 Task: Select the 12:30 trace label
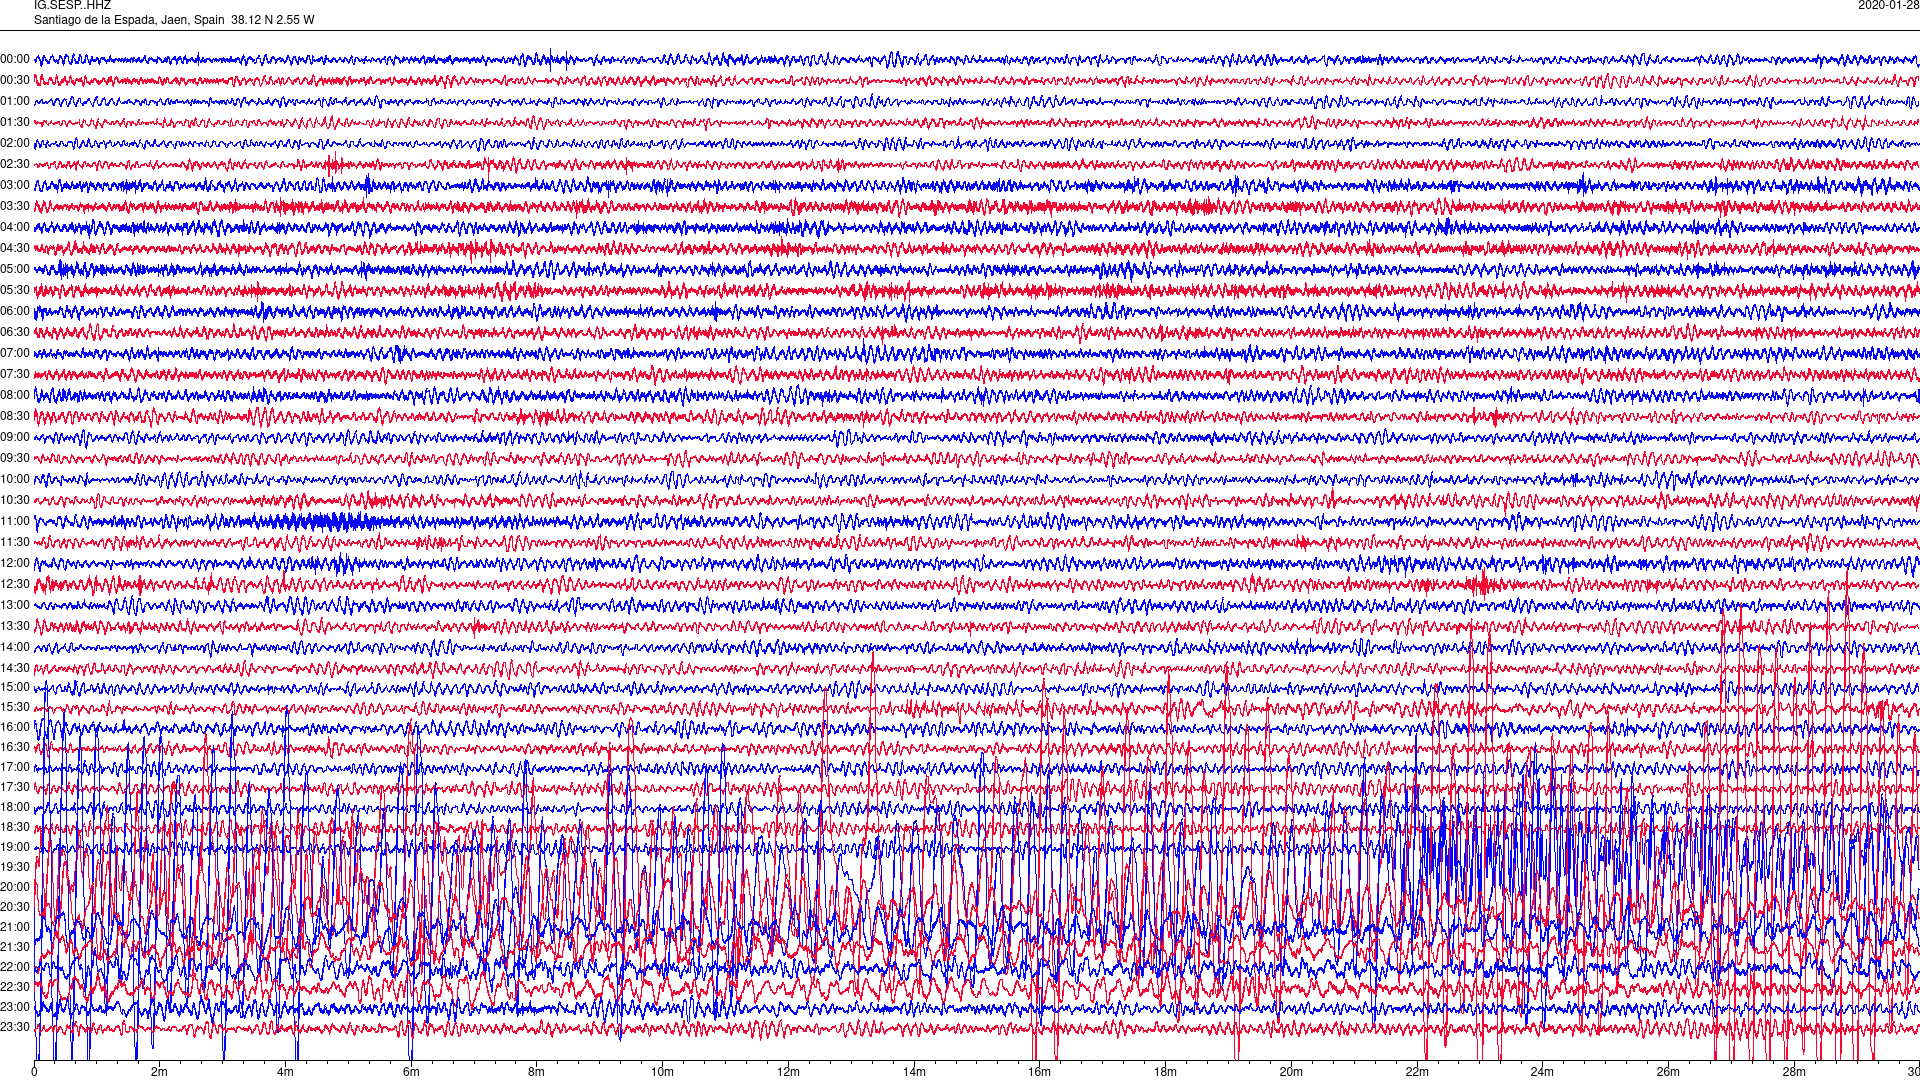tap(15, 584)
